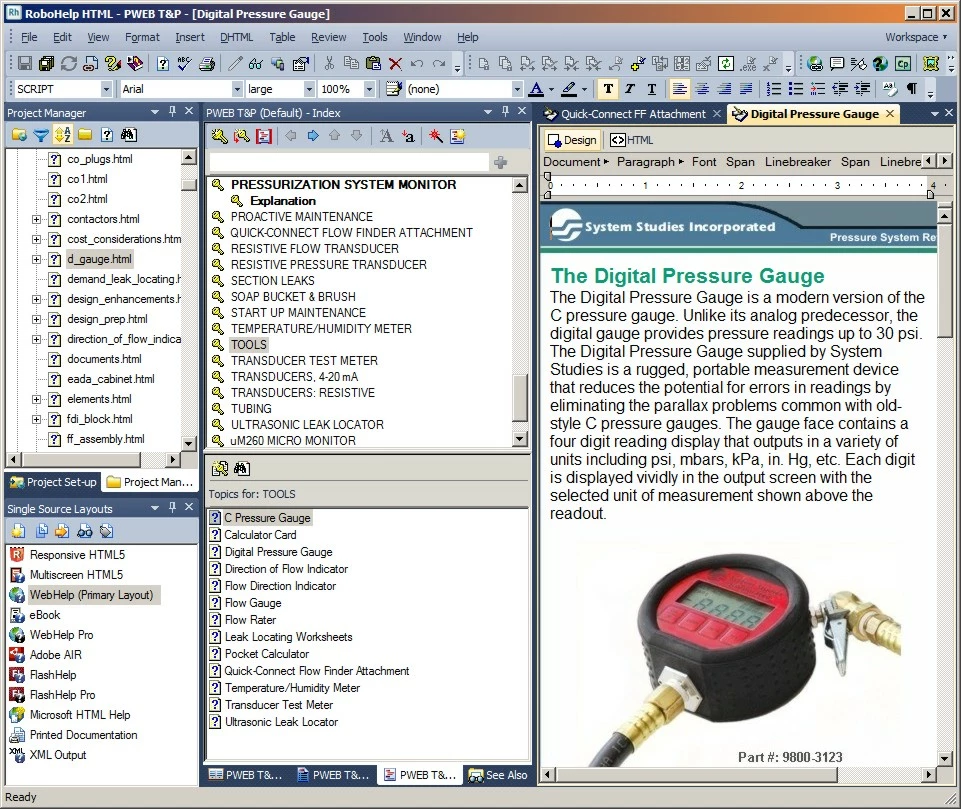
Task: Switch to Design view
Action: point(572,140)
